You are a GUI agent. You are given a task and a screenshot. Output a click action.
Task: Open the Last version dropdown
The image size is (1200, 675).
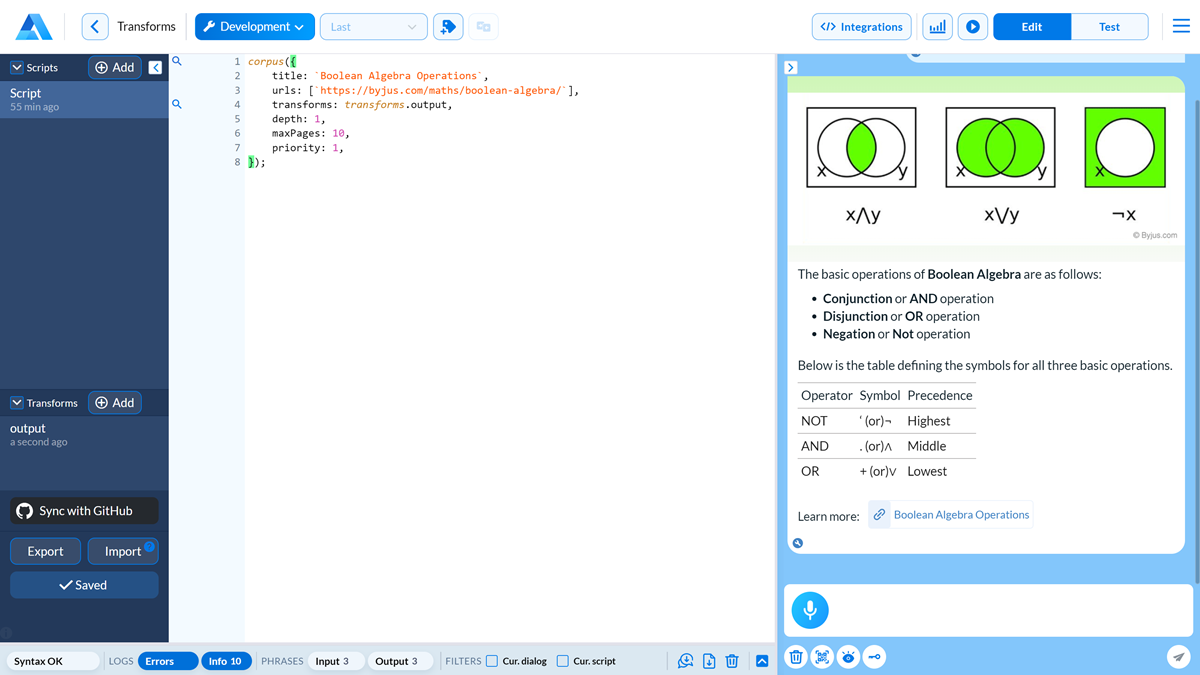pos(373,27)
